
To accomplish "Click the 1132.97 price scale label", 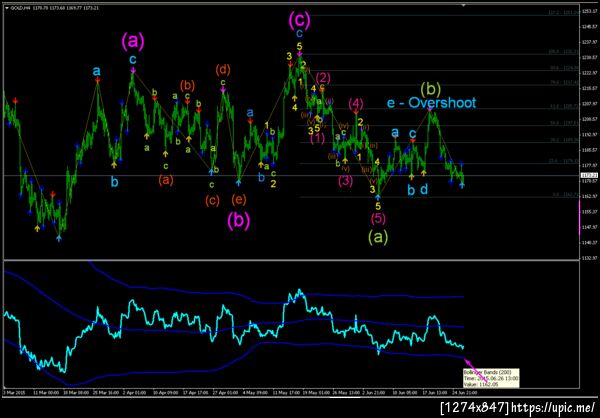I will (589, 258).
